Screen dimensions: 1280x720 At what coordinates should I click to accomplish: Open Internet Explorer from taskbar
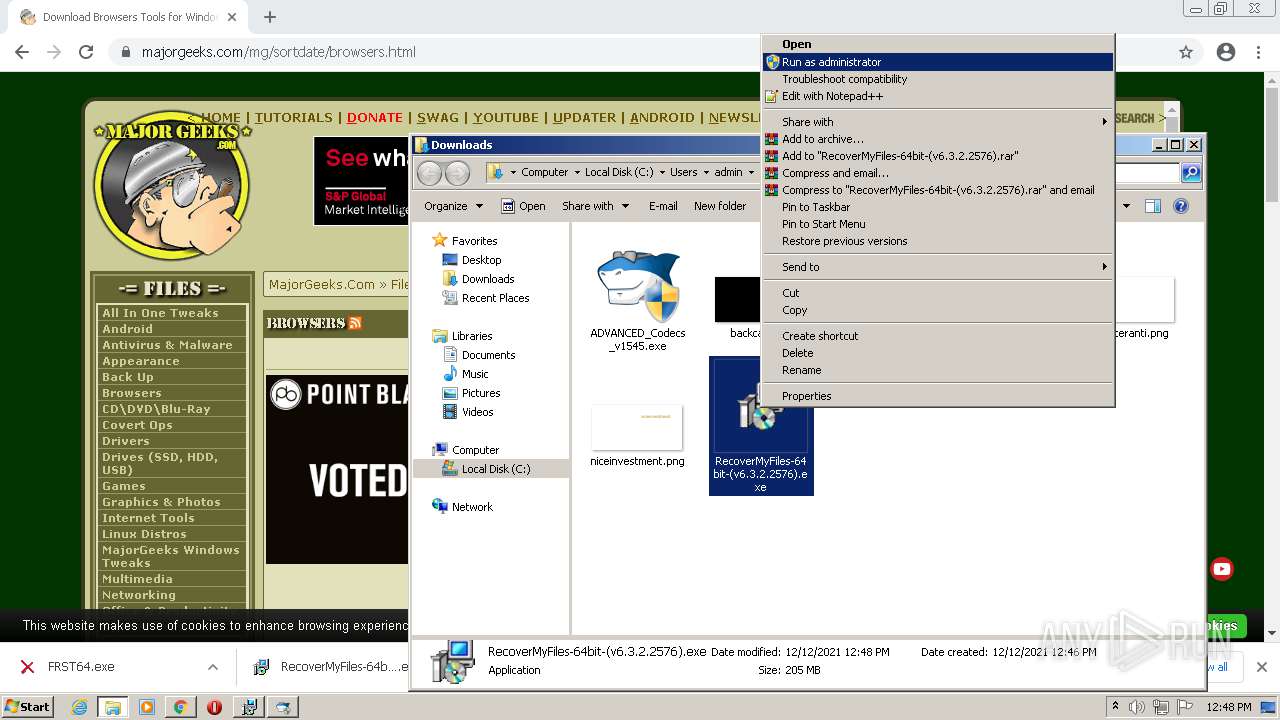click(x=79, y=707)
